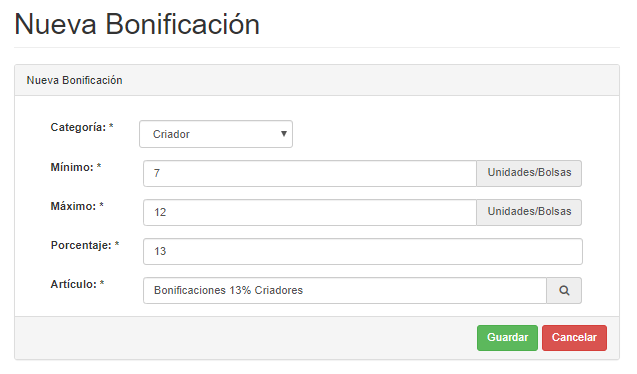Click the magnifier search icon beside Artículo
Viewport: 637px width, 374px height.
564,290
